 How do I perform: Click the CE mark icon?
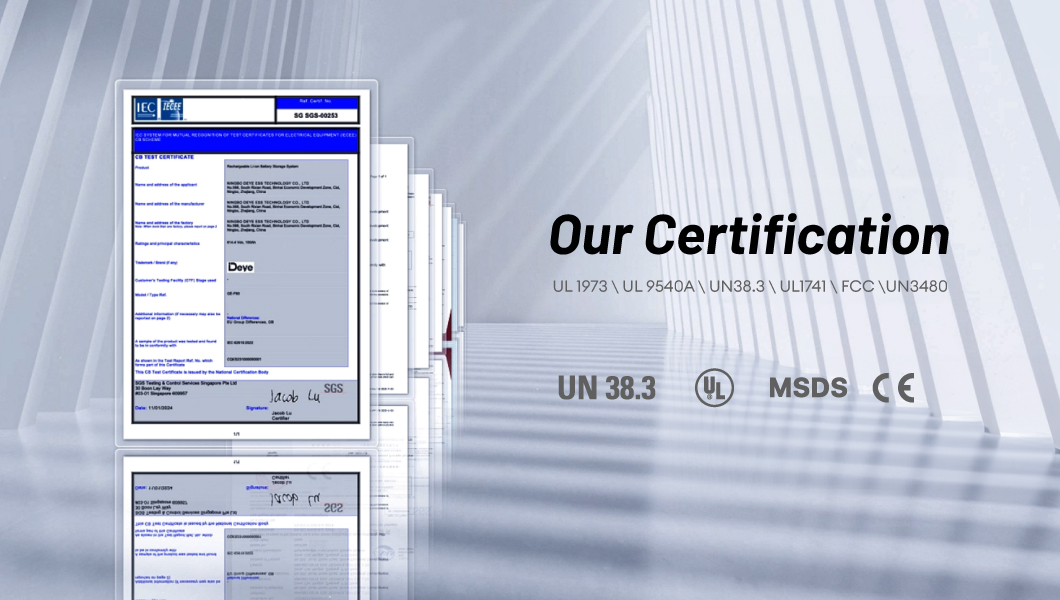point(894,388)
